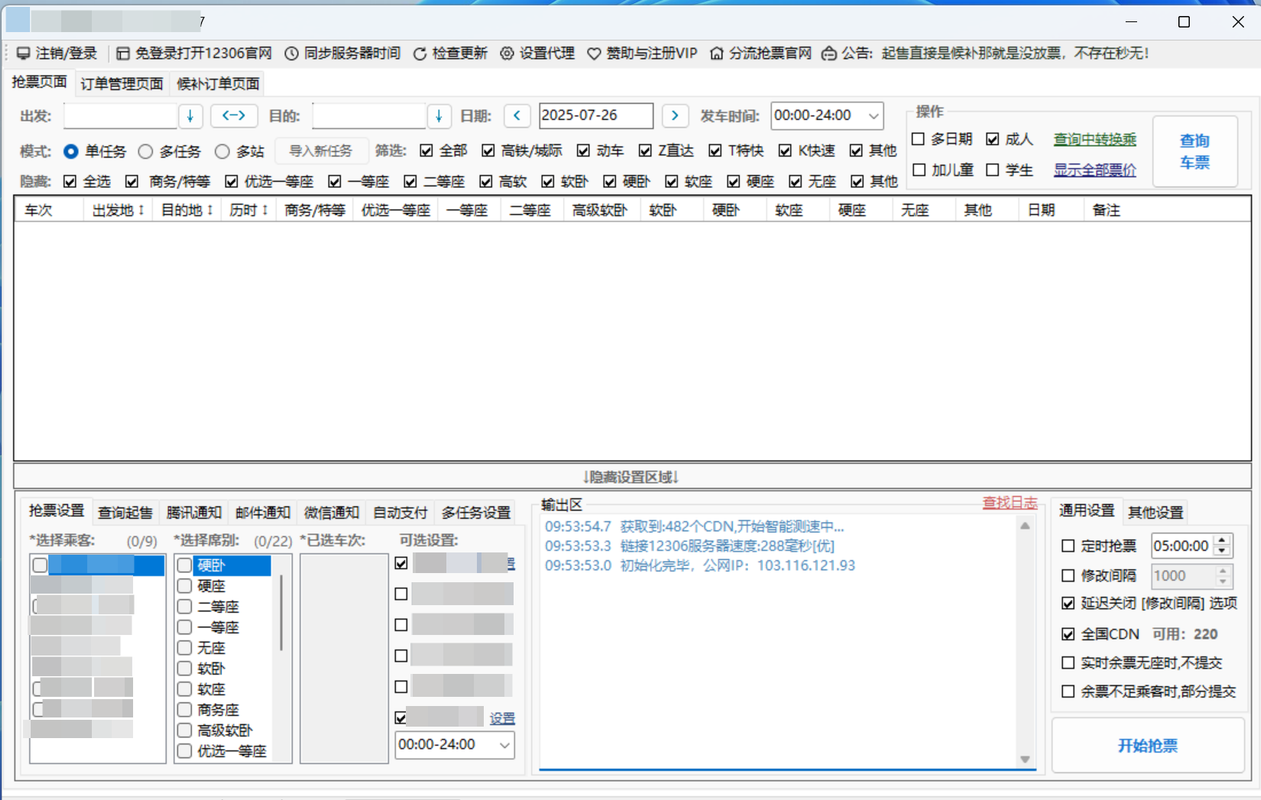Click the 注销/登录 toolbar icon
Viewport: 1261px width, 800px height.
click(23, 53)
